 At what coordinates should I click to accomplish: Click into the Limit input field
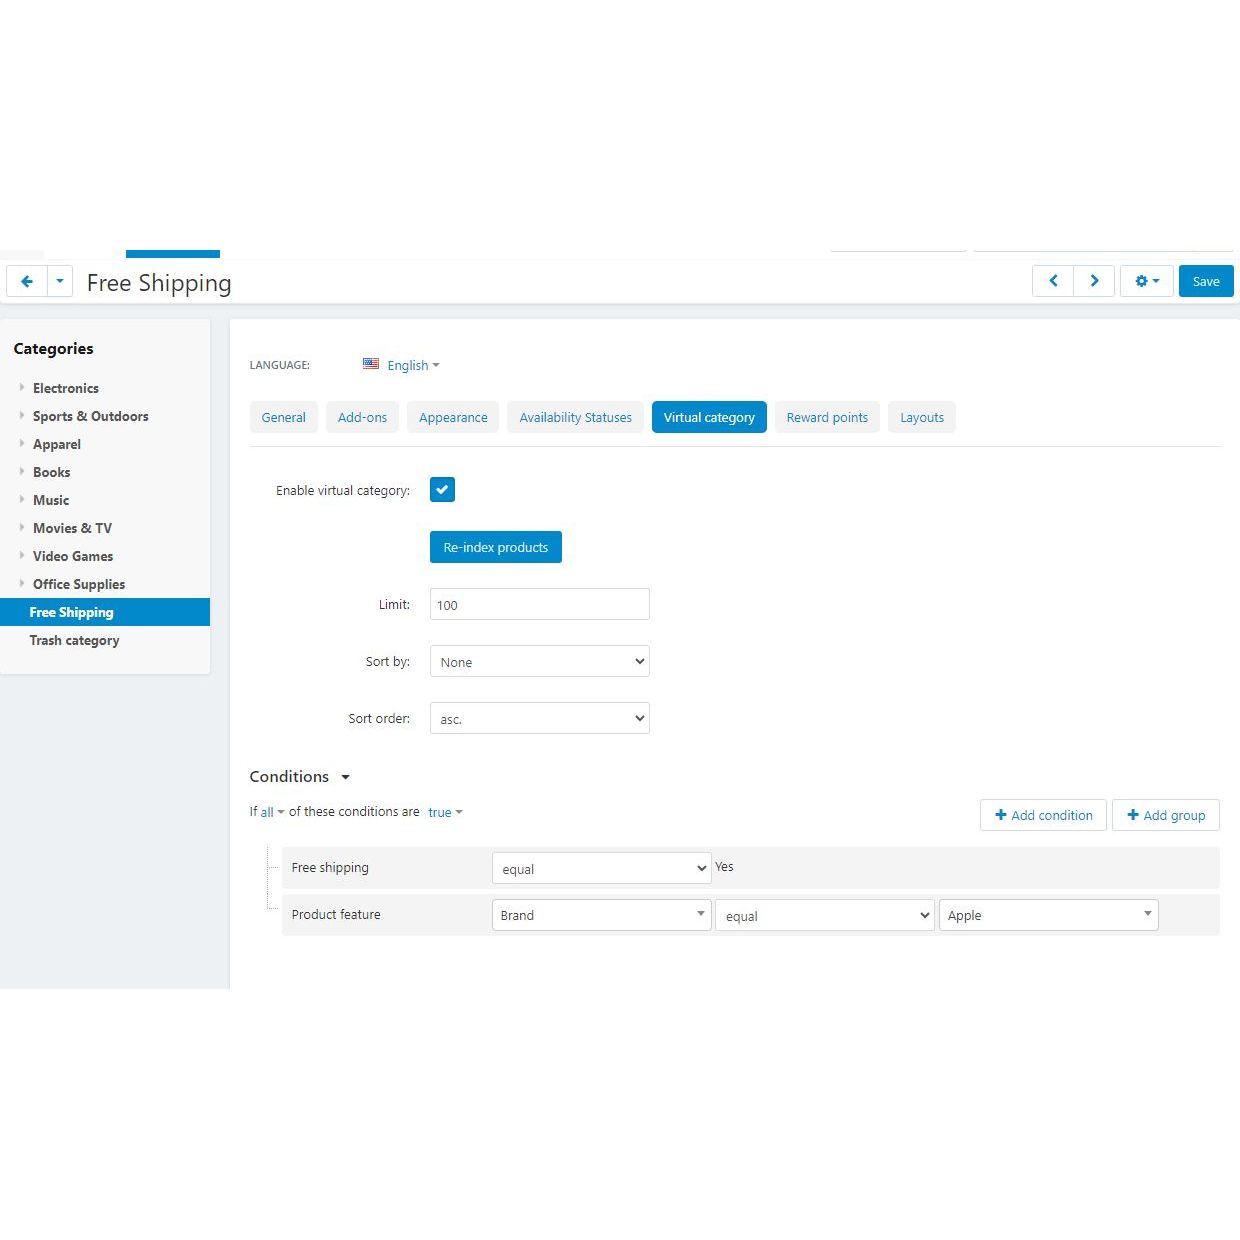(x=539, y=605)
